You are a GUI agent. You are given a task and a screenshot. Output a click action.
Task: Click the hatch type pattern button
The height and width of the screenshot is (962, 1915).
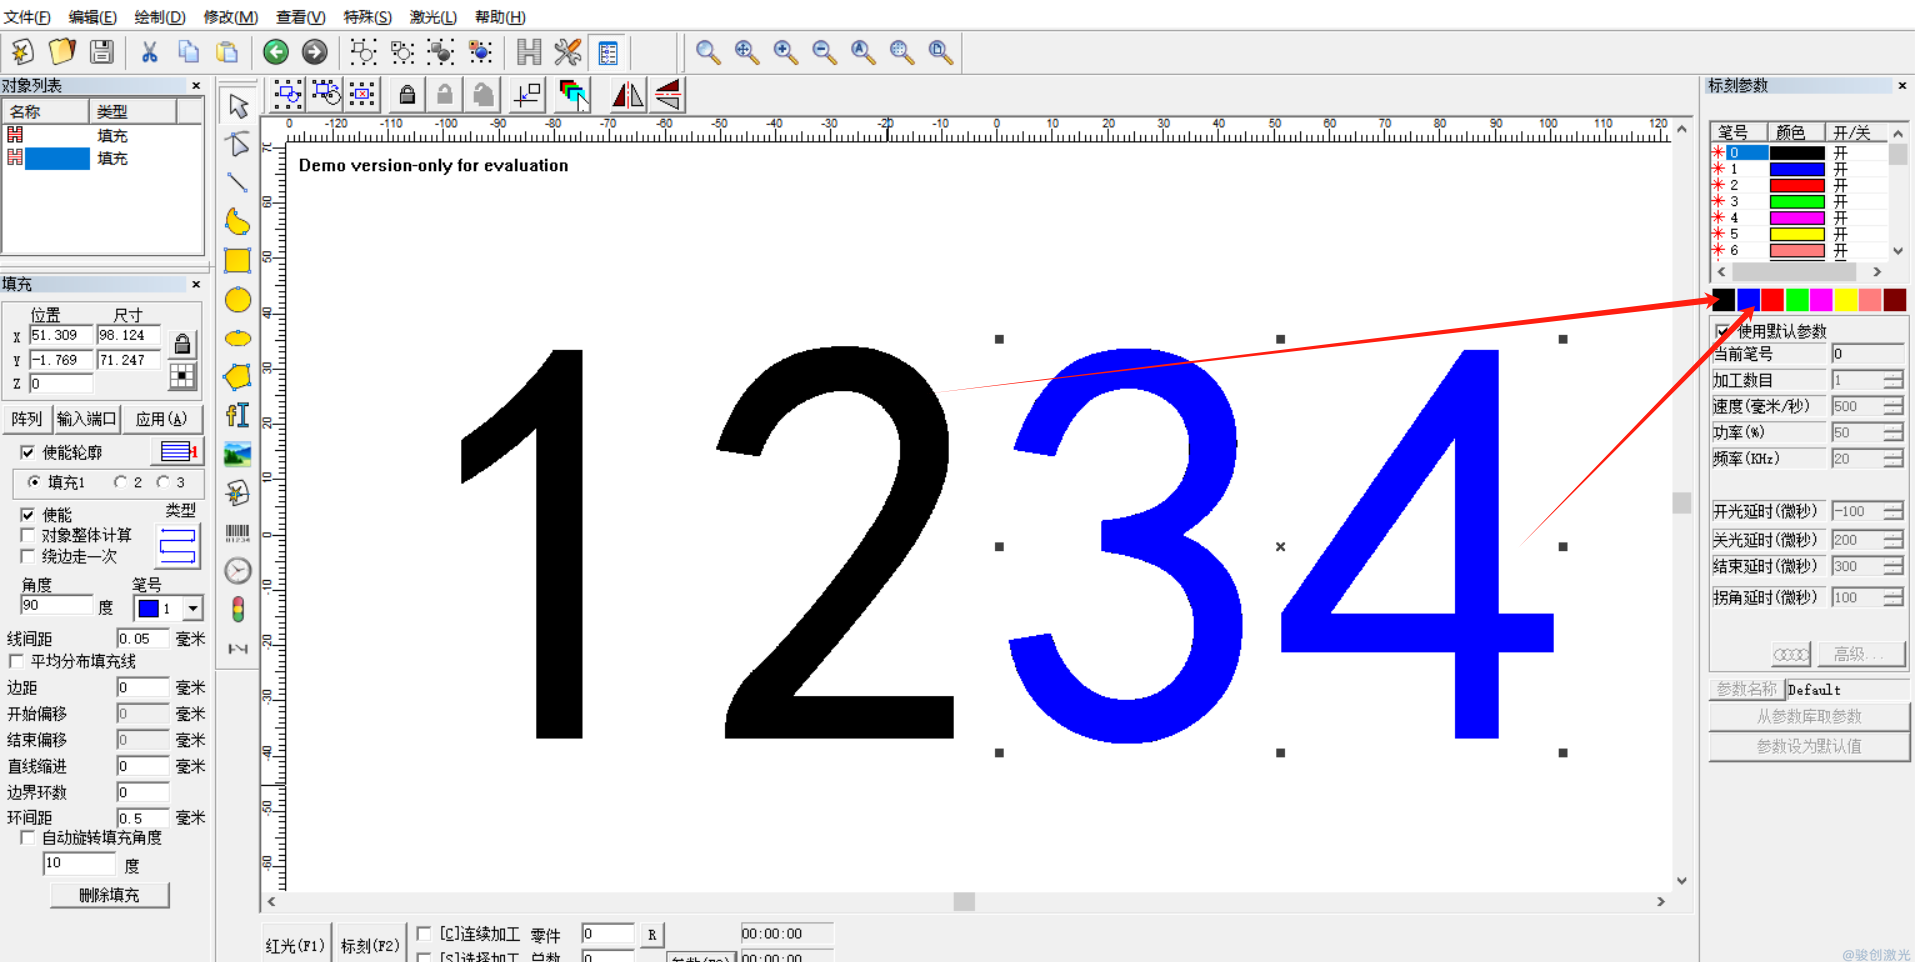pyautogui.click(x=178, y=545)
